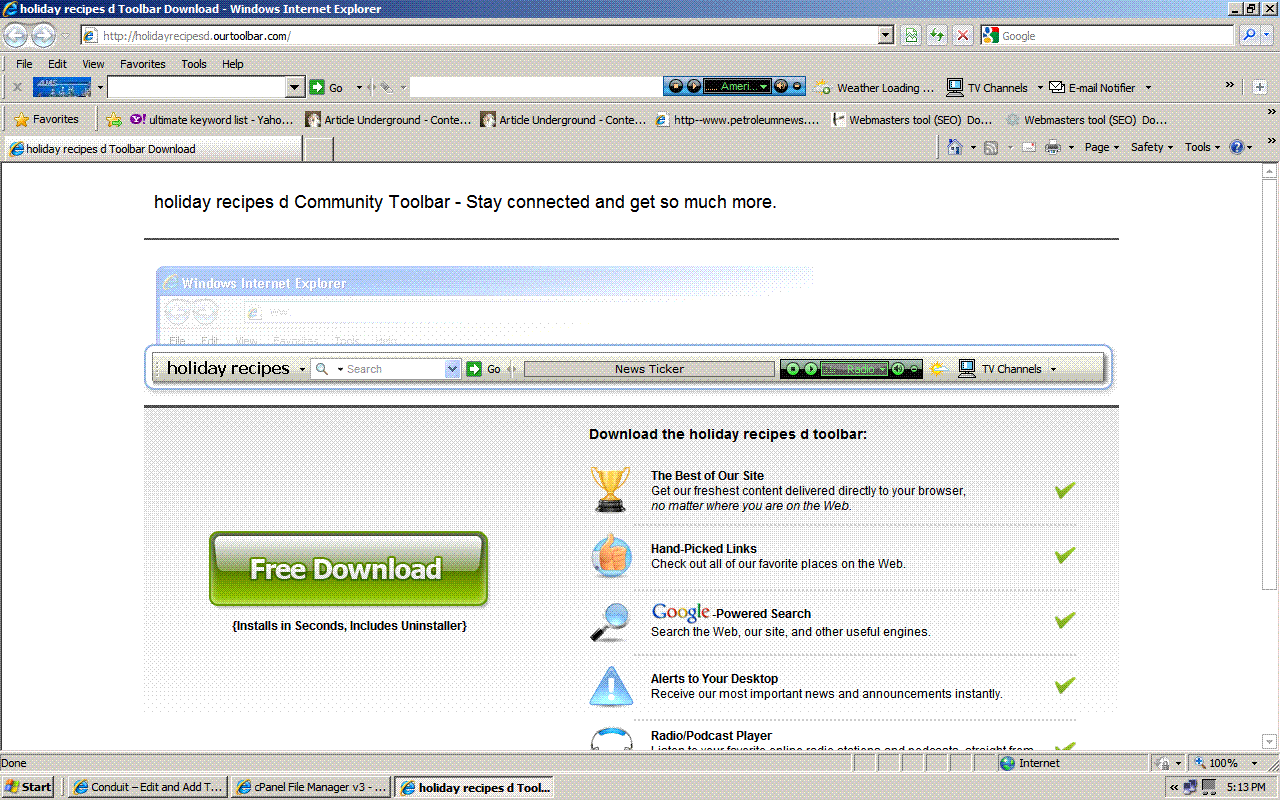Click the Favorites star button
Screen dimensions: 1280x800
coord(46,119)
